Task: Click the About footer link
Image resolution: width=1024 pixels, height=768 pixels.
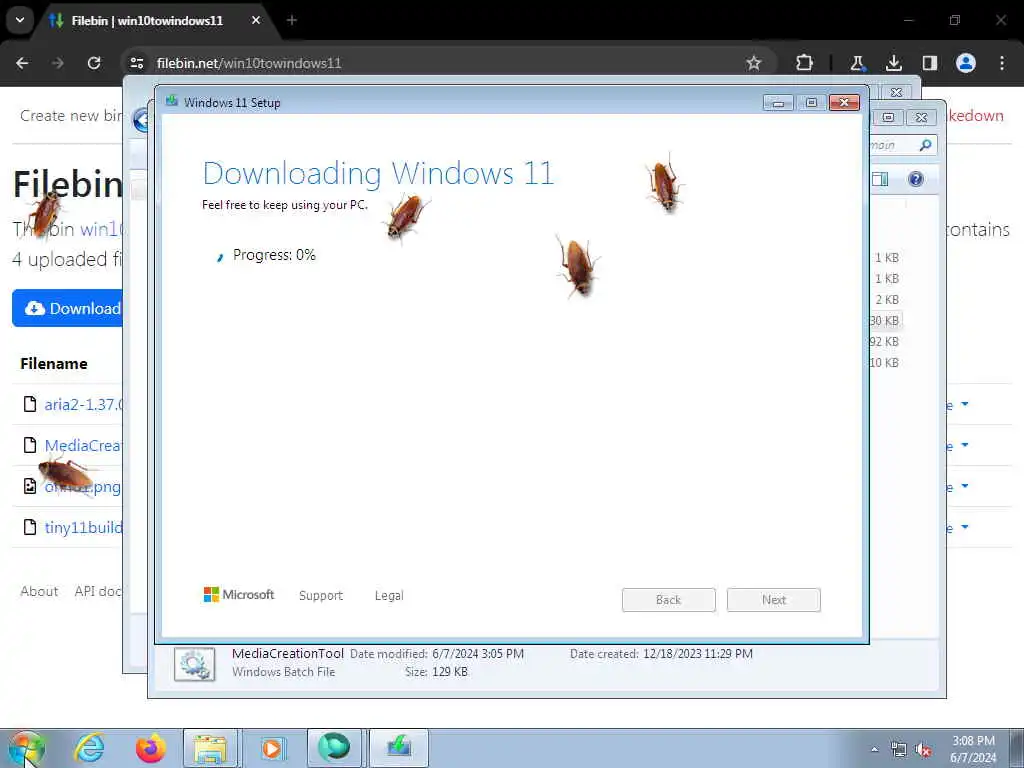Action: click(x=39, y=591)
